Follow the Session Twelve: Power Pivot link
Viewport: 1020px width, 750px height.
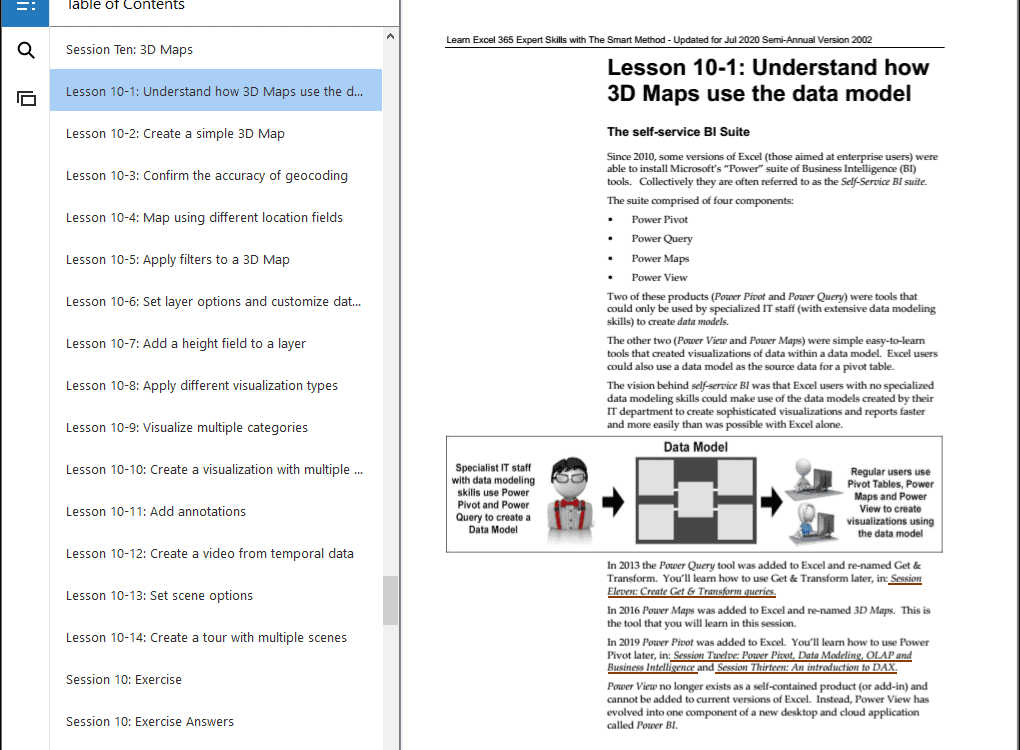pos(792,655)
